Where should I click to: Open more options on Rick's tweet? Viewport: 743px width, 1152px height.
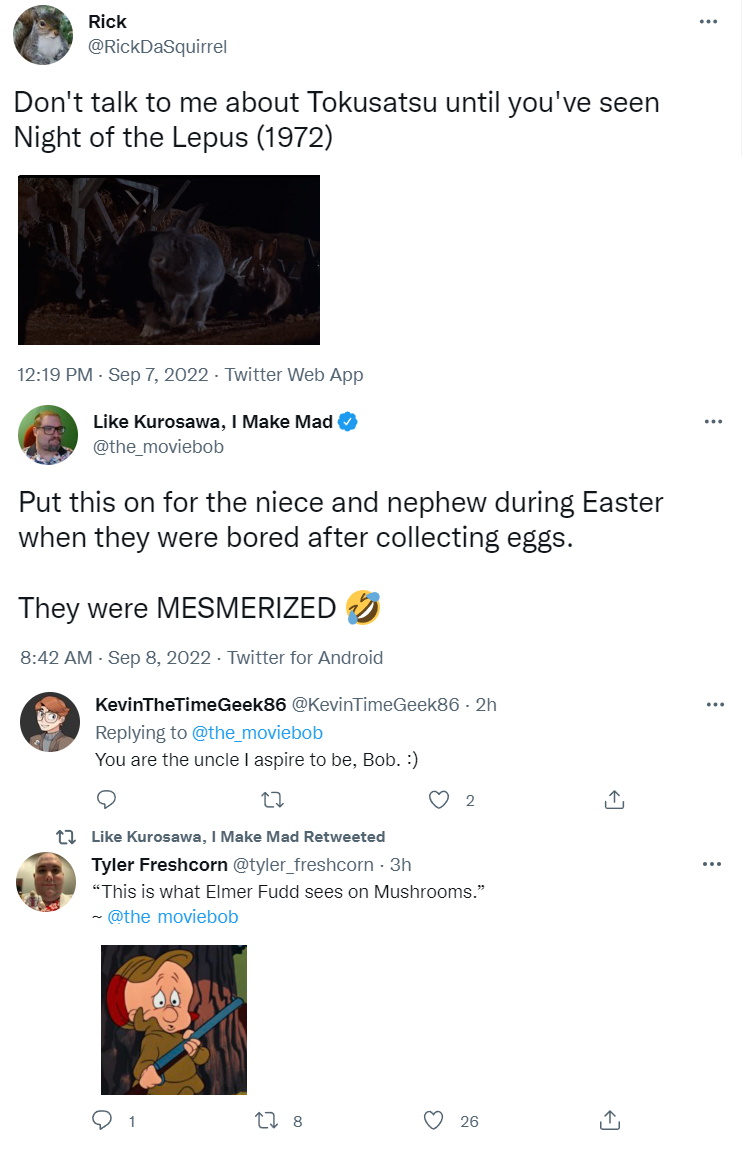708,21
